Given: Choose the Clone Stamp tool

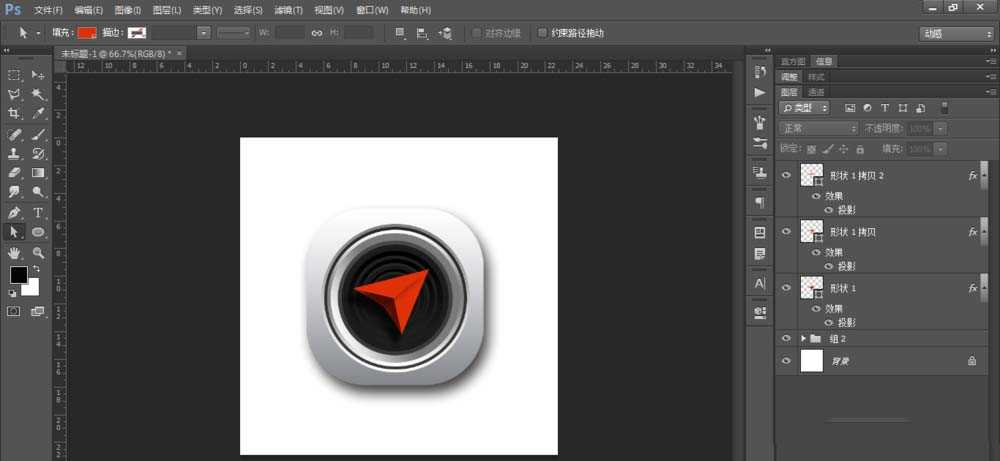Looking at the screenshot, I should coord(14,154).
